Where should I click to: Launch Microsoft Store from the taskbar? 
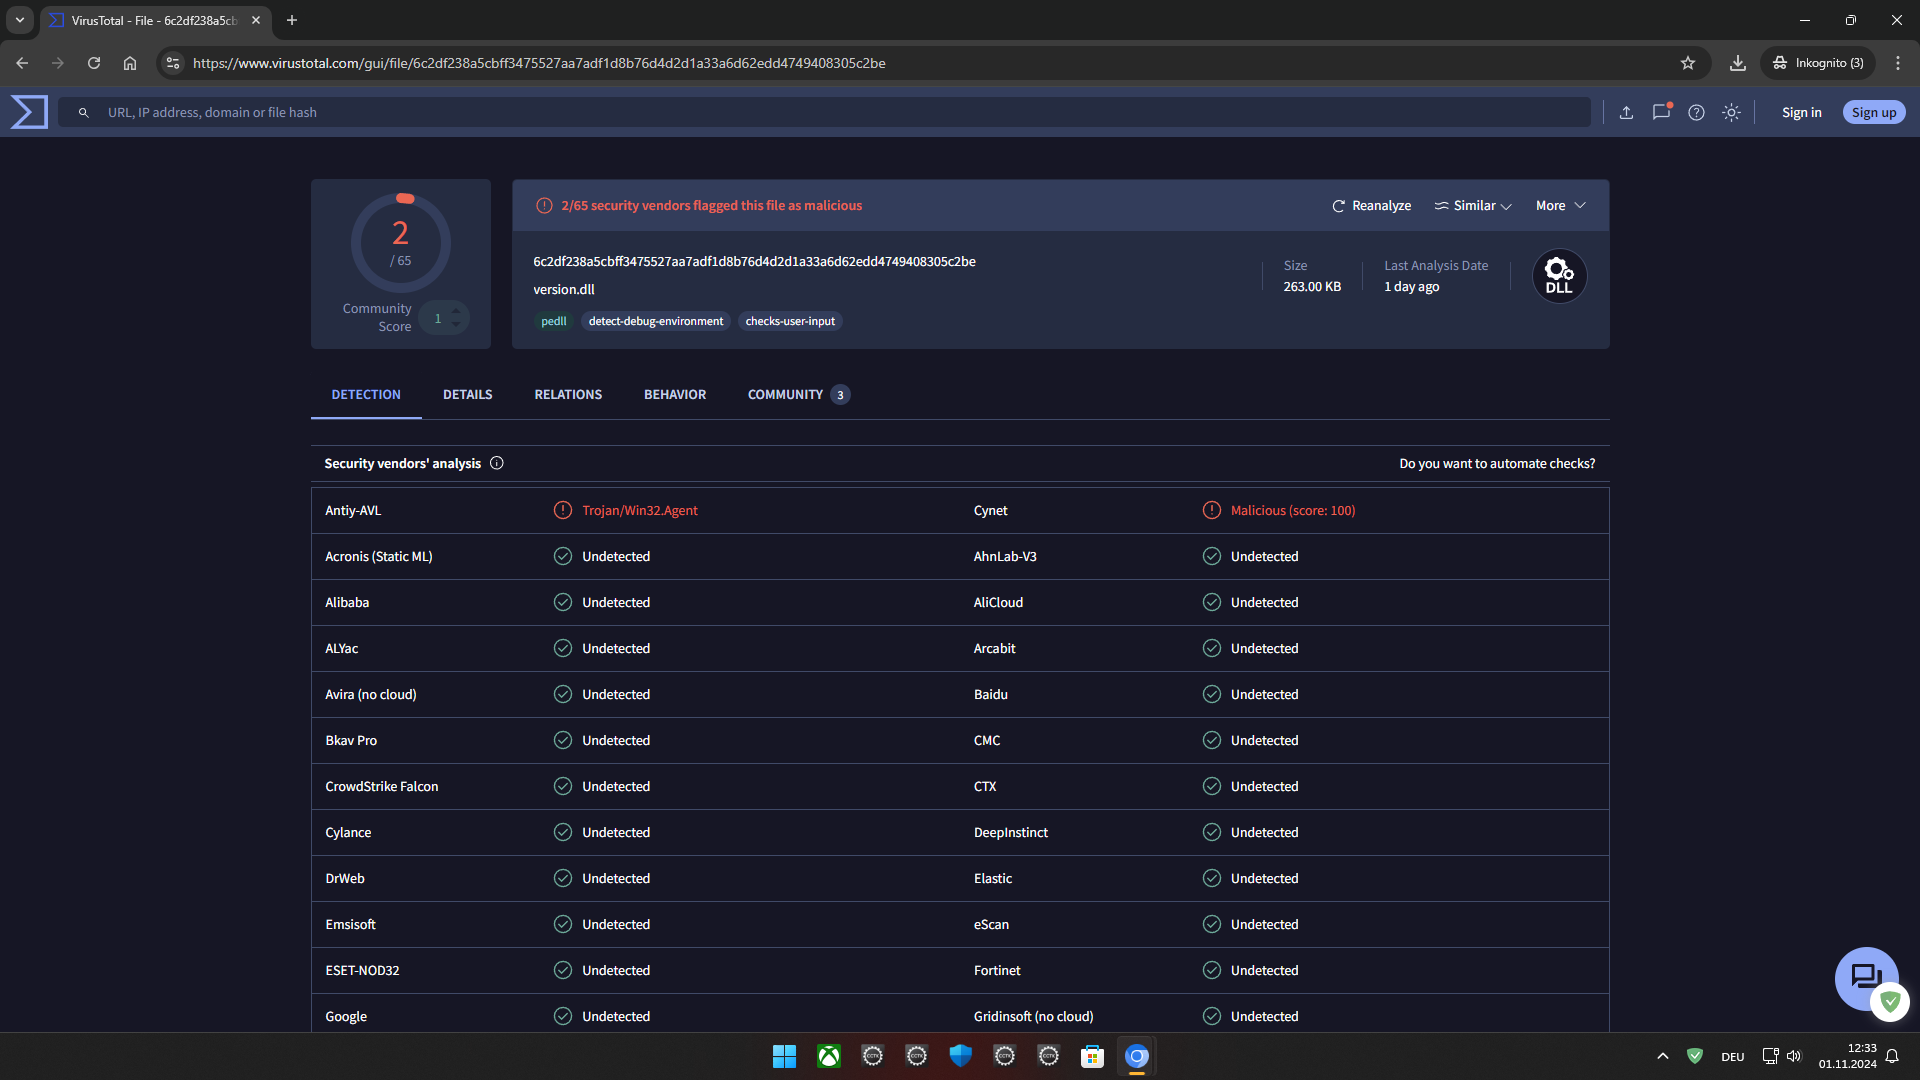tap(1093, 1056)
